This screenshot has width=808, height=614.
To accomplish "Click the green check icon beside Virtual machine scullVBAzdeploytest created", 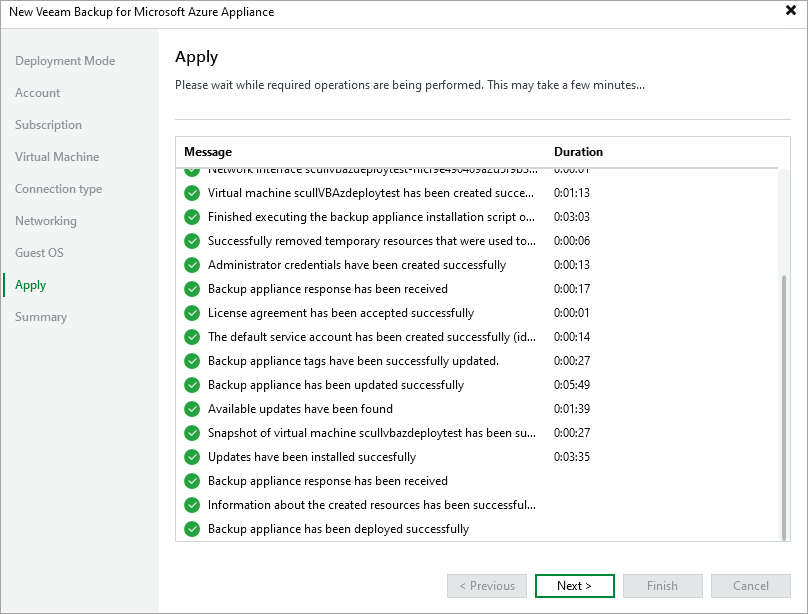I will point(192,193).
